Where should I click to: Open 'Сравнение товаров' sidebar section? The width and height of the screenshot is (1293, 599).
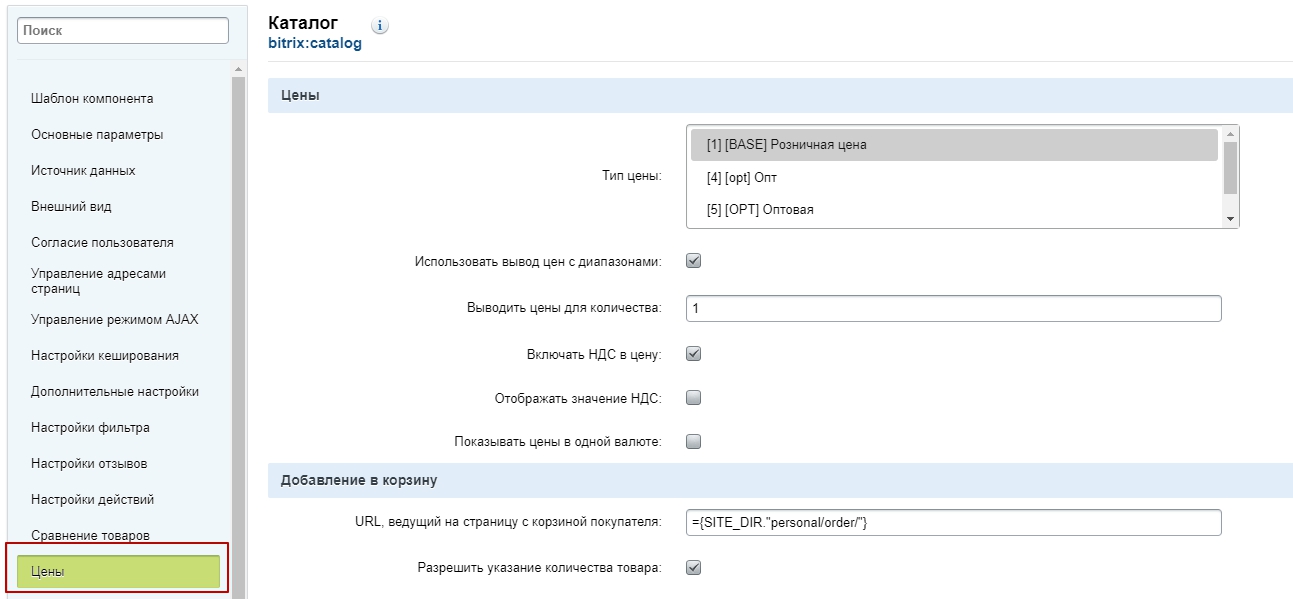click(x=90, y=535)
